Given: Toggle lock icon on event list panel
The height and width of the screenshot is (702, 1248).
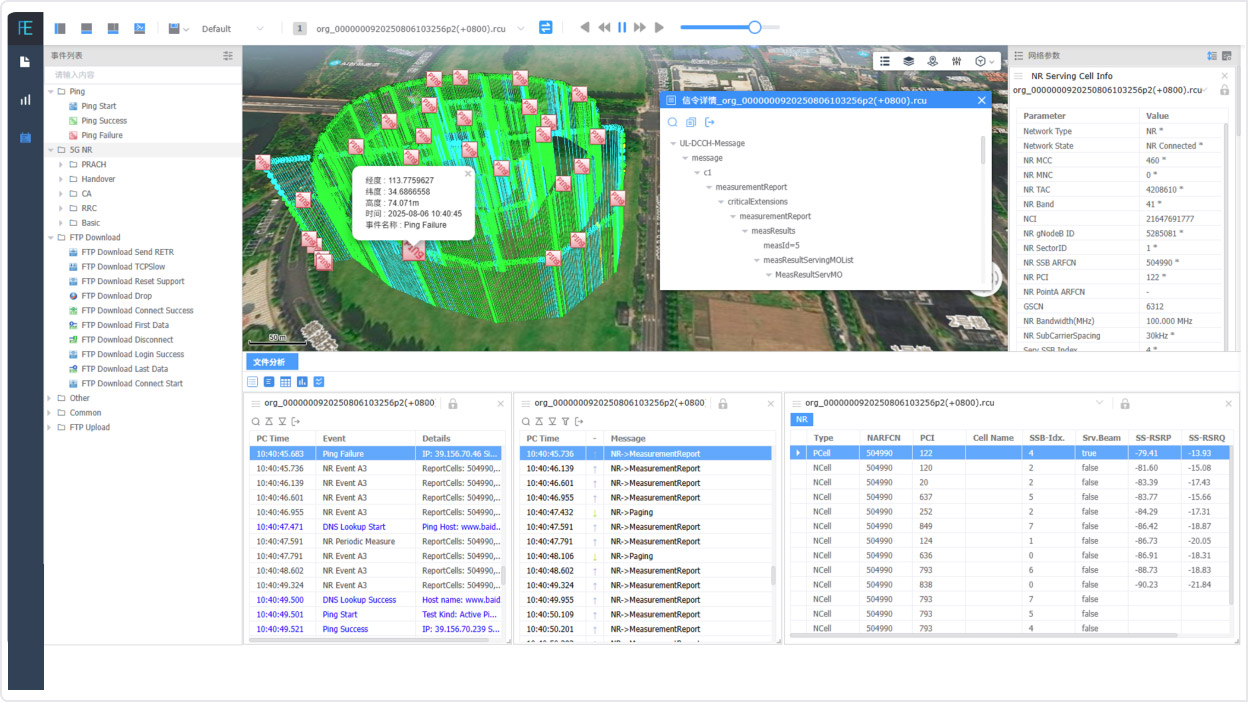Looking at the screenshot, I should pos(453,404).
